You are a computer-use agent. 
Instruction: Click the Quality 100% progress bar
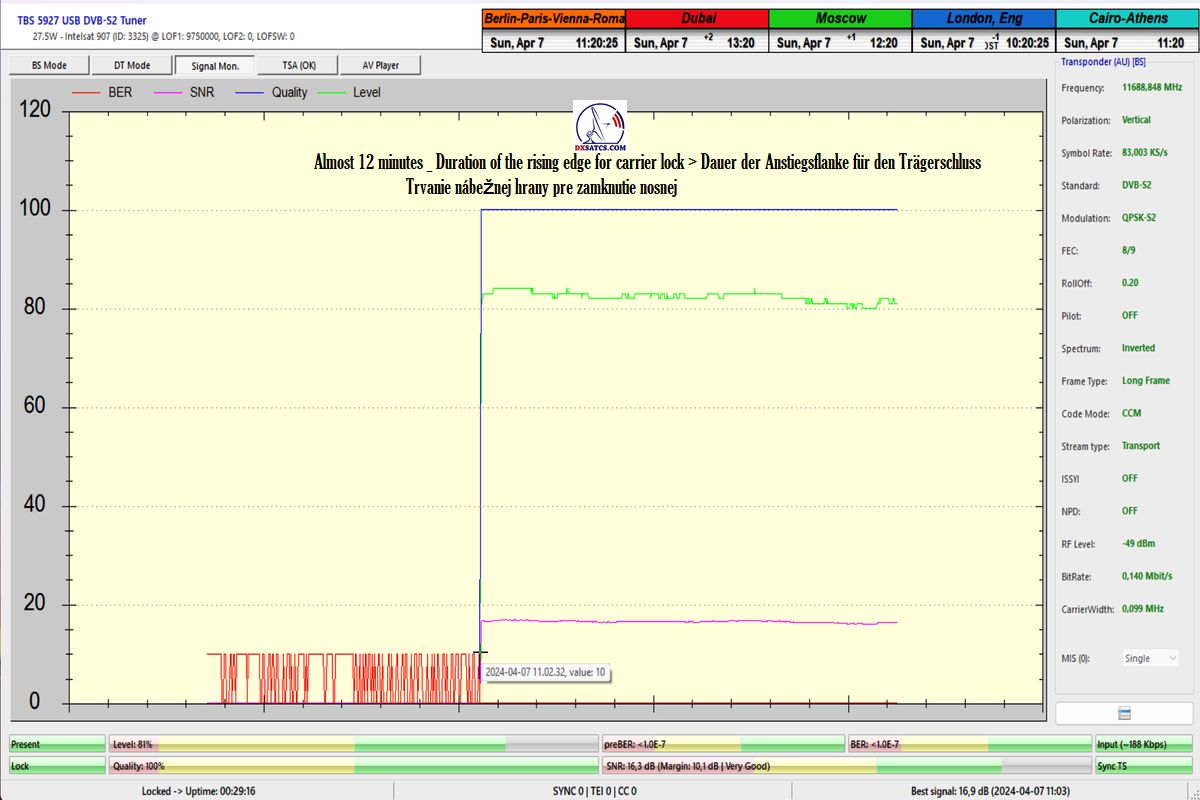click(353, 766)
